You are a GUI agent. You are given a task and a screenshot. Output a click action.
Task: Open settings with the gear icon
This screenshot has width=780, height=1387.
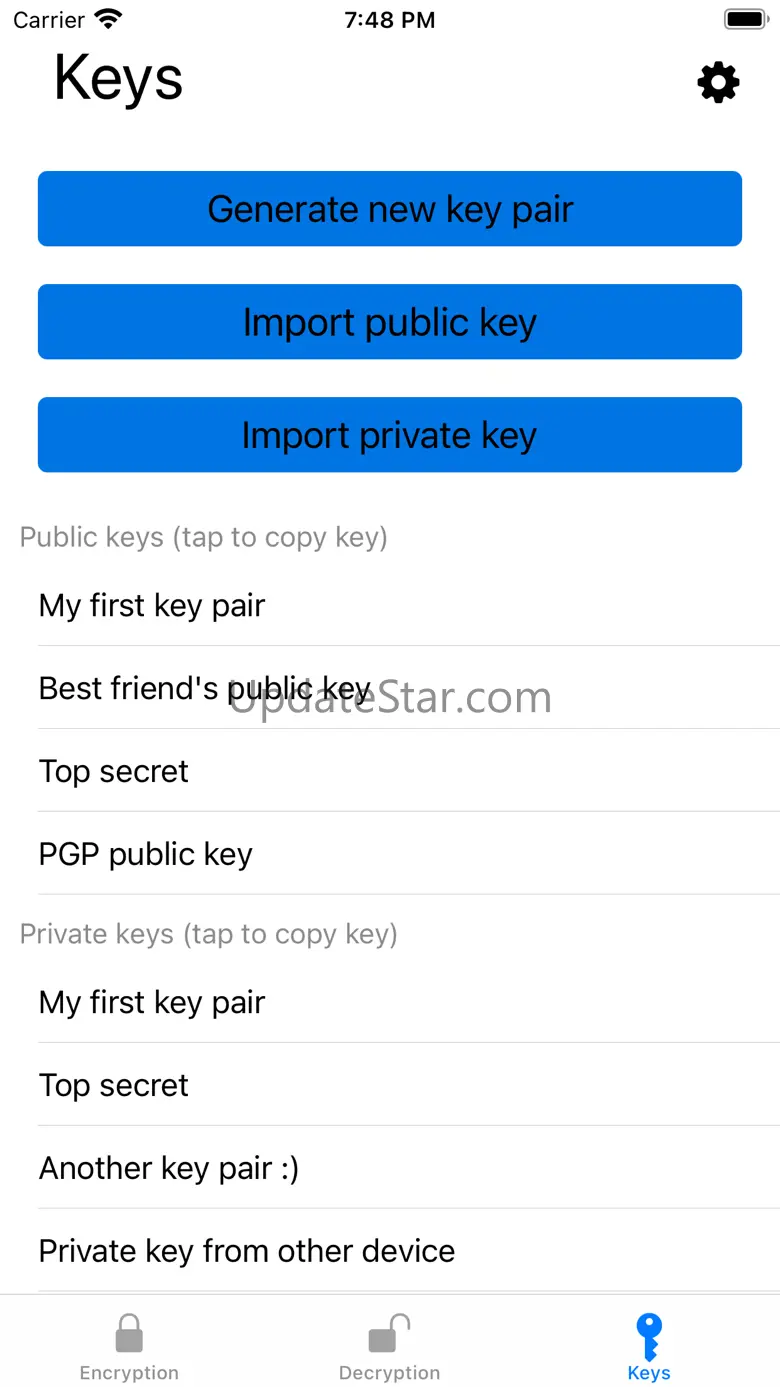pos(718,82)
